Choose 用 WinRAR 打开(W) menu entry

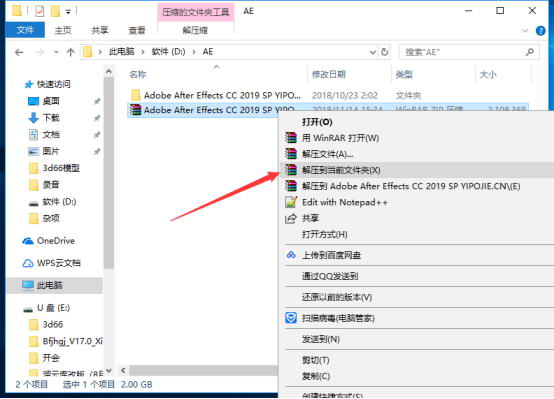pos(416,138)
